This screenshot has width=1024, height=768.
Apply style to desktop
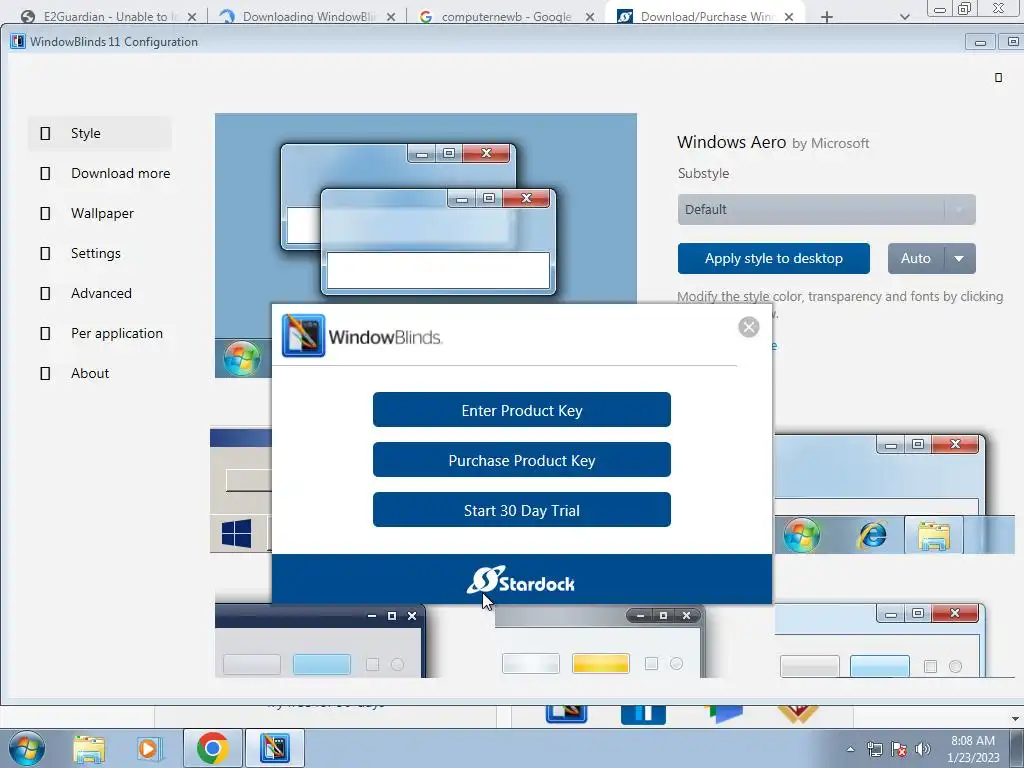pyautogui.click(x=773, y=259)
